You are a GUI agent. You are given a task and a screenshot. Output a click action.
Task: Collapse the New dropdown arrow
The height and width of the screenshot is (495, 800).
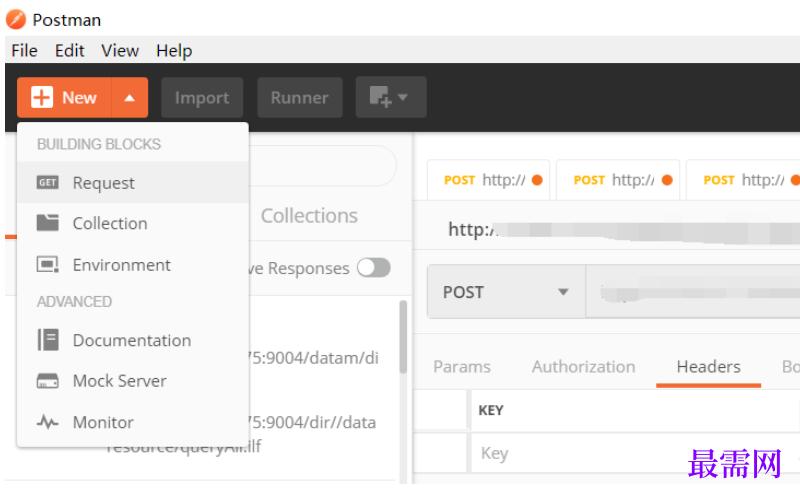[130, 97]
